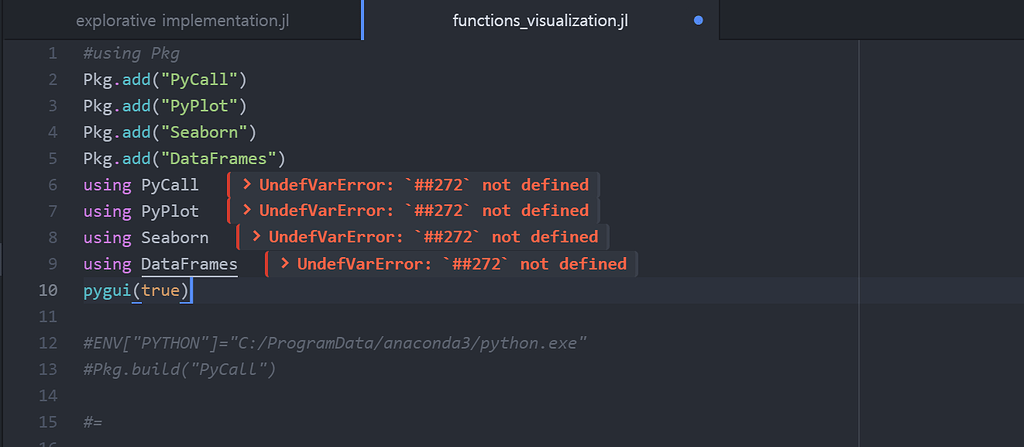Click line number 10 in the gutter
This screenshot has height=447, width=1024.
(x=48, y=290)
